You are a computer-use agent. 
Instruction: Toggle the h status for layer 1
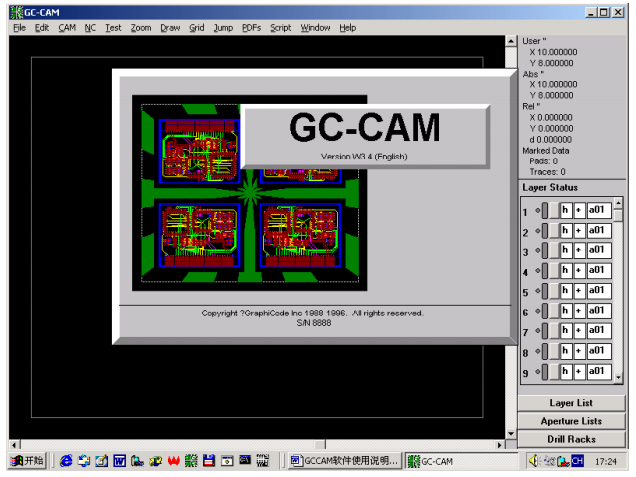click(x=565, y=210)
